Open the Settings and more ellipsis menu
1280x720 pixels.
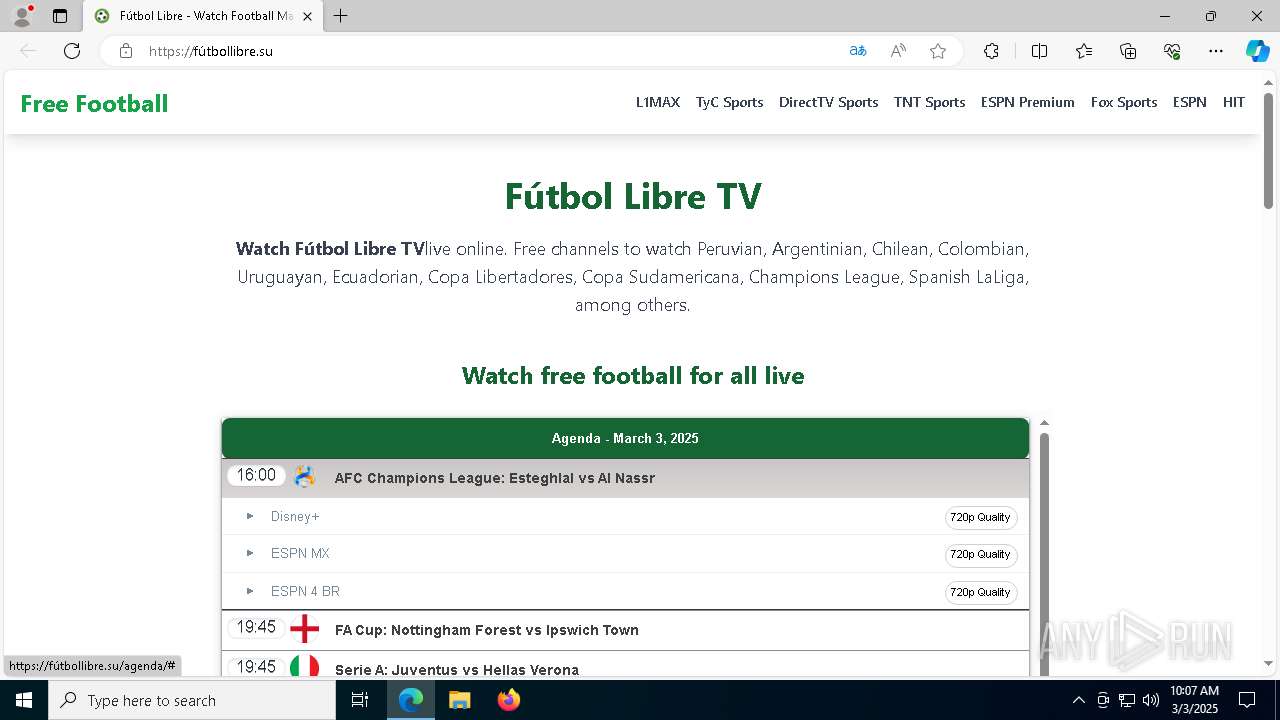[x=1216, y=51]
